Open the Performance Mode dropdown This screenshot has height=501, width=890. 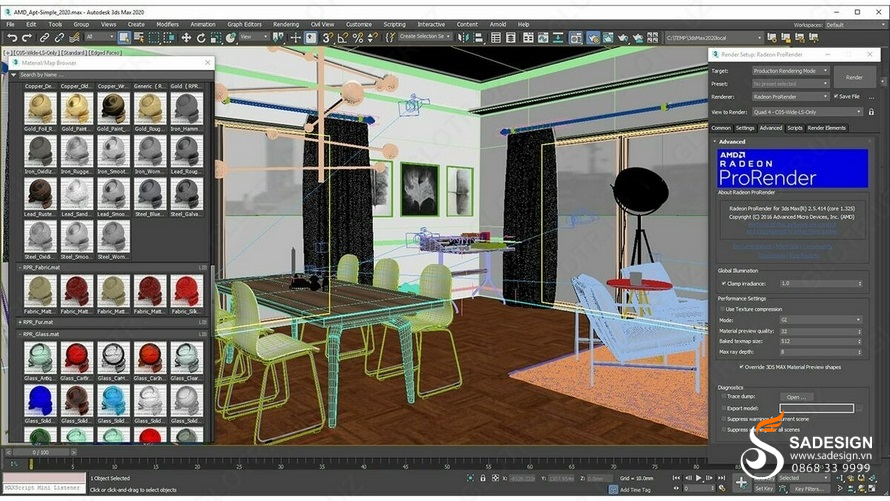(x=821, y=320)
